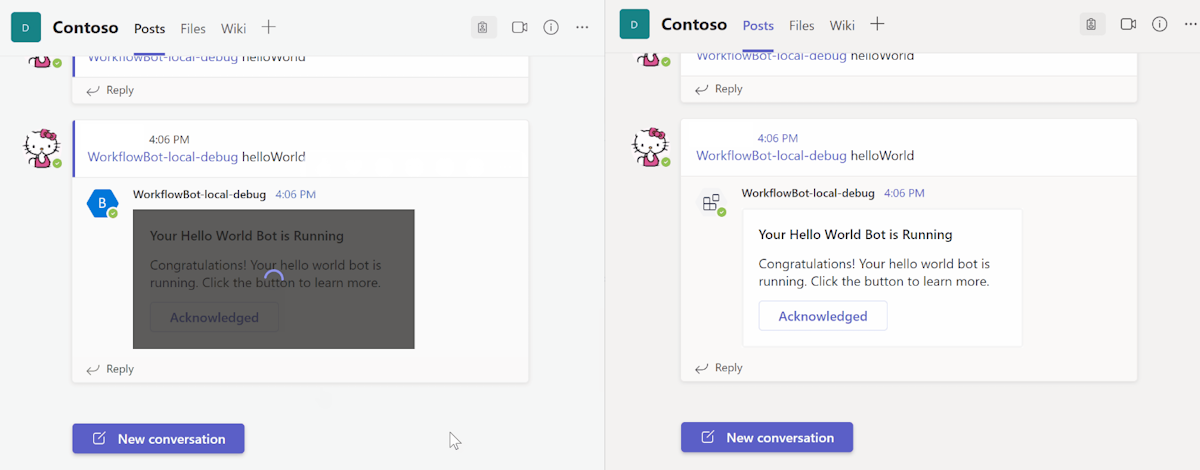Click the 4:06 PM timestamp above left helloWorld message
Image resolution: width=1200 pixels, height=470 pixels.
pyautogui.click(x=169, y=140)
